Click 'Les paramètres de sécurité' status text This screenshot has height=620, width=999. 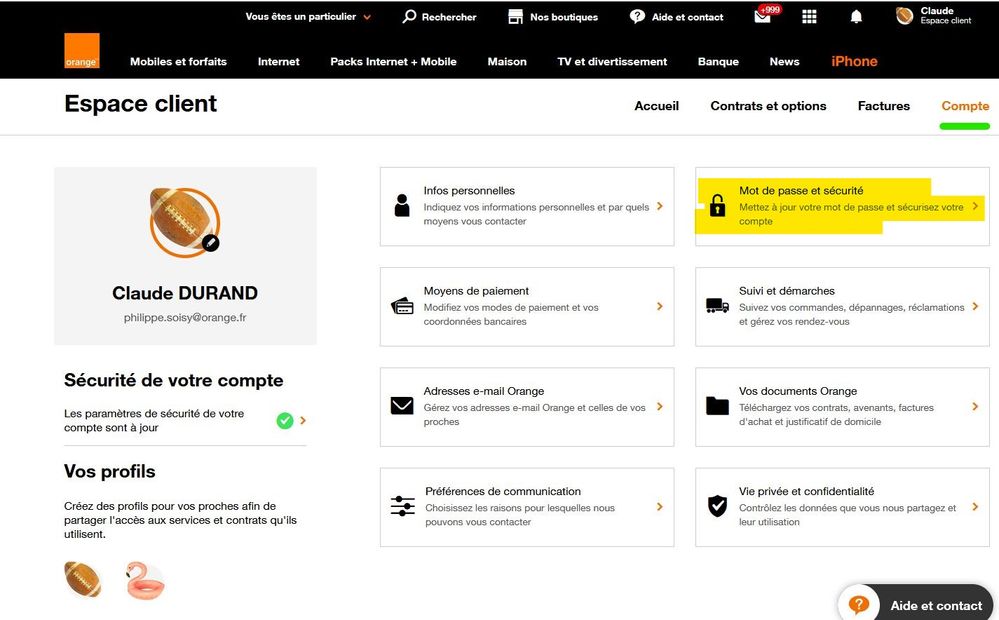coord(154,421)
